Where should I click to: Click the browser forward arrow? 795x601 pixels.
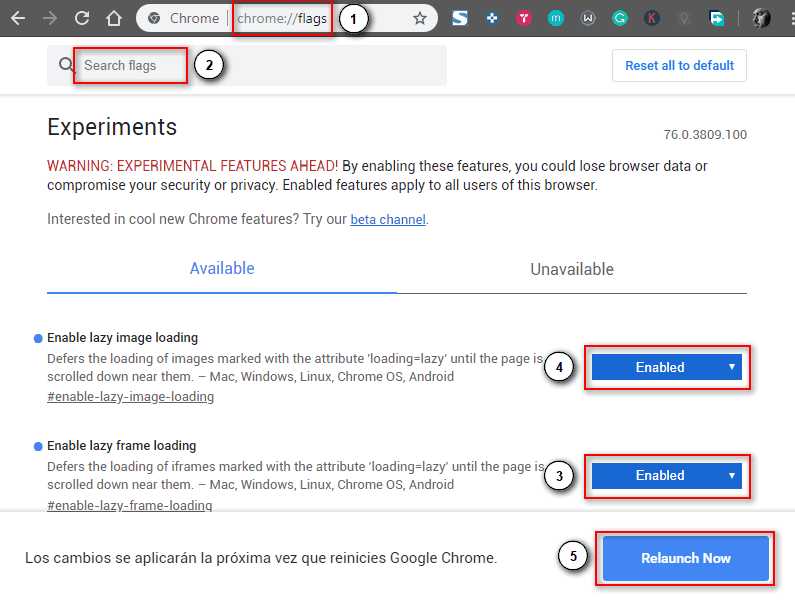(50, 19)
